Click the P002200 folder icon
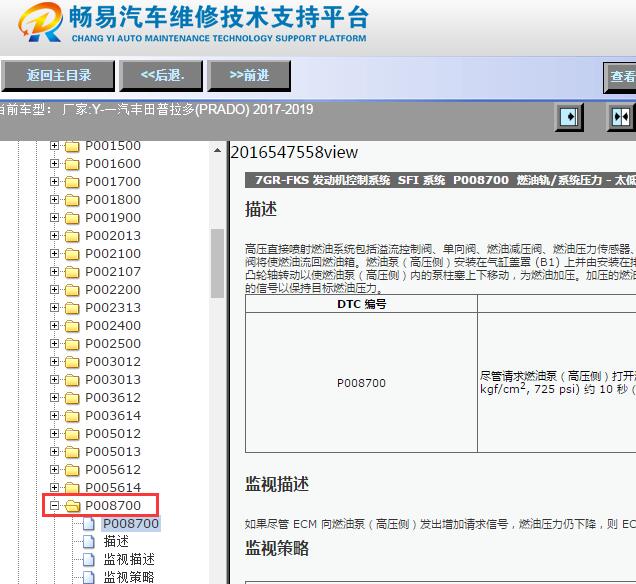The image size is (636, 584). (x=72, y=290)
